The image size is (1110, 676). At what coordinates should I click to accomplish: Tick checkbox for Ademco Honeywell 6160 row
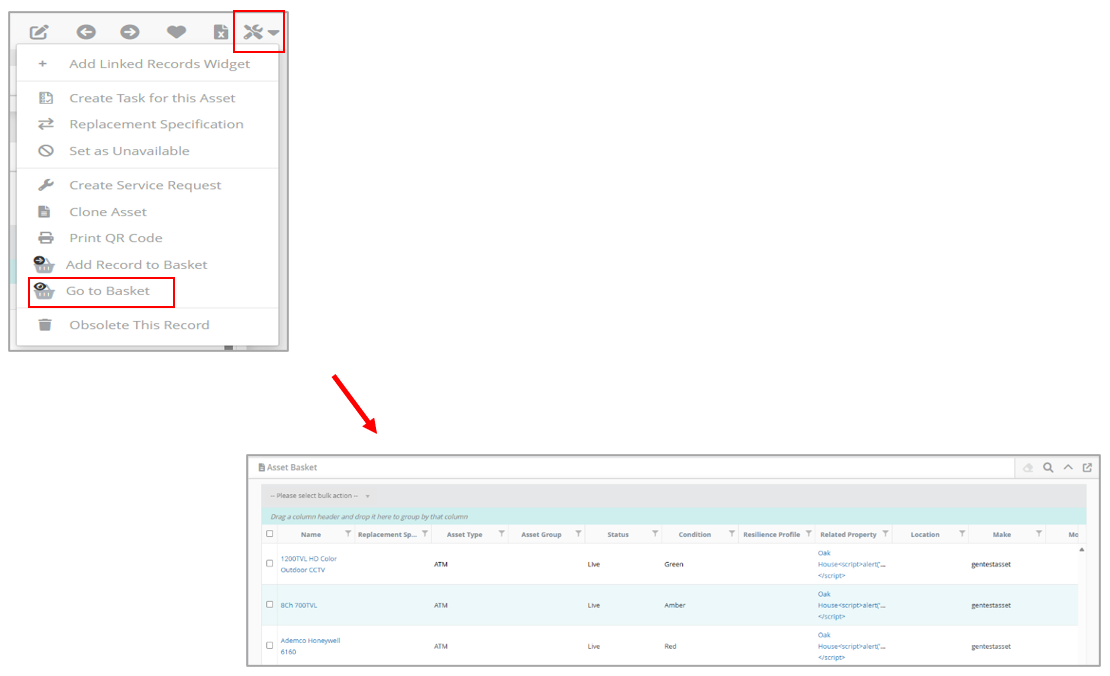pos(269,646)
